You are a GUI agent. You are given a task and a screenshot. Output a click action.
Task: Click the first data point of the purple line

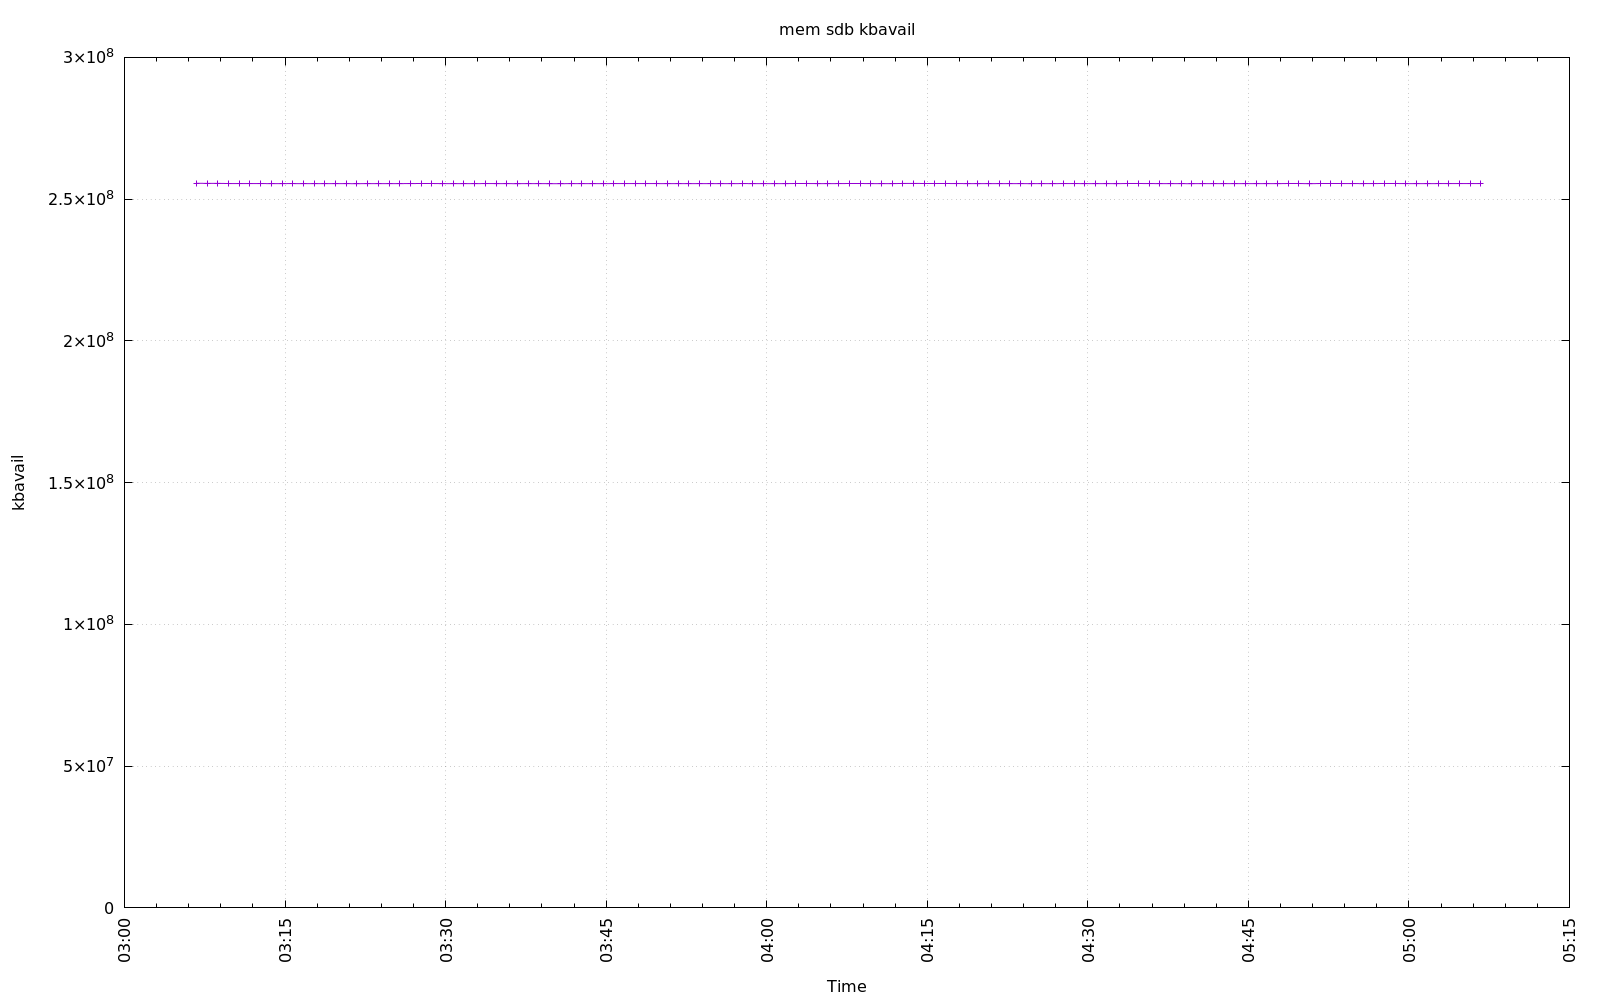click(196, 183)
